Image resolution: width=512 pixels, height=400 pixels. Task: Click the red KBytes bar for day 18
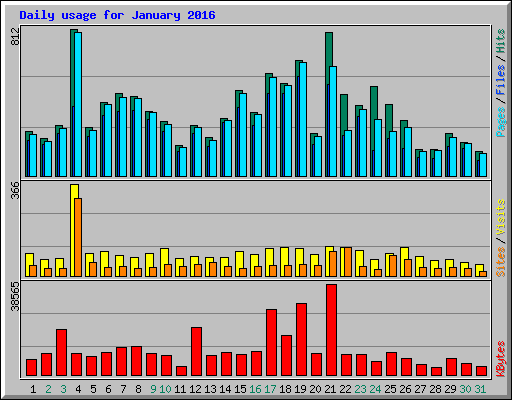pos(286,356)
